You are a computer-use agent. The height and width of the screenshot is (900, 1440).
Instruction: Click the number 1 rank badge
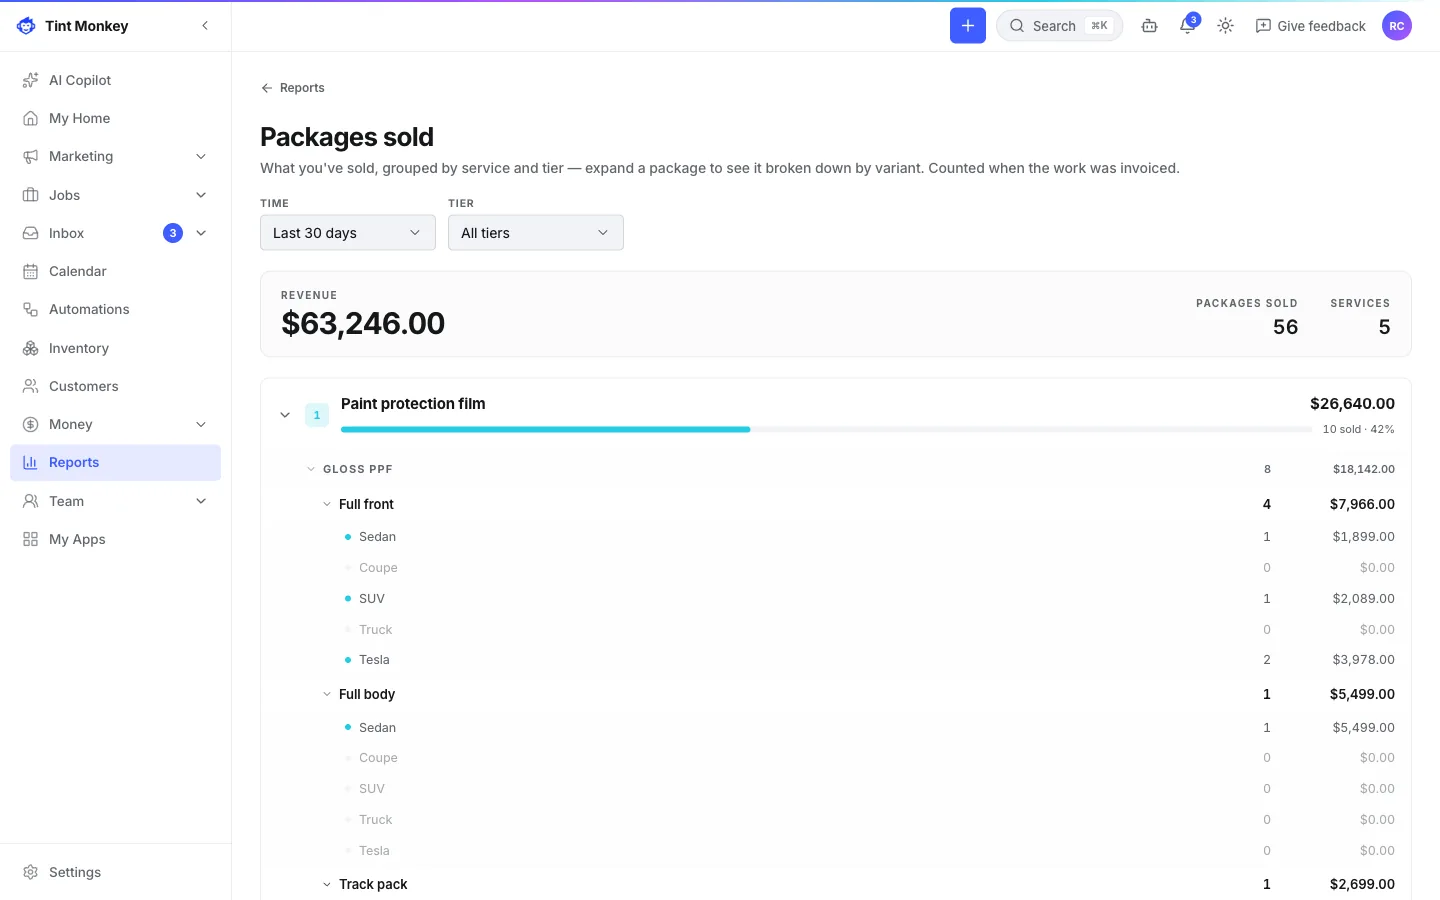(x=317, y=415)
